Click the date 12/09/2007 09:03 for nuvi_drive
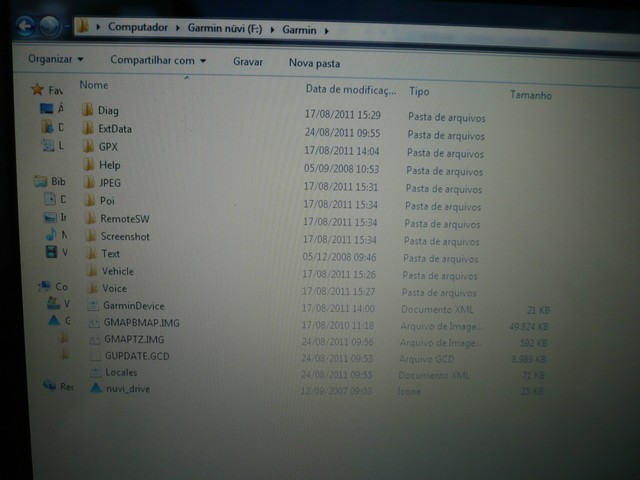The height and width of the screenshot is (480, 640). click(336, 391)
